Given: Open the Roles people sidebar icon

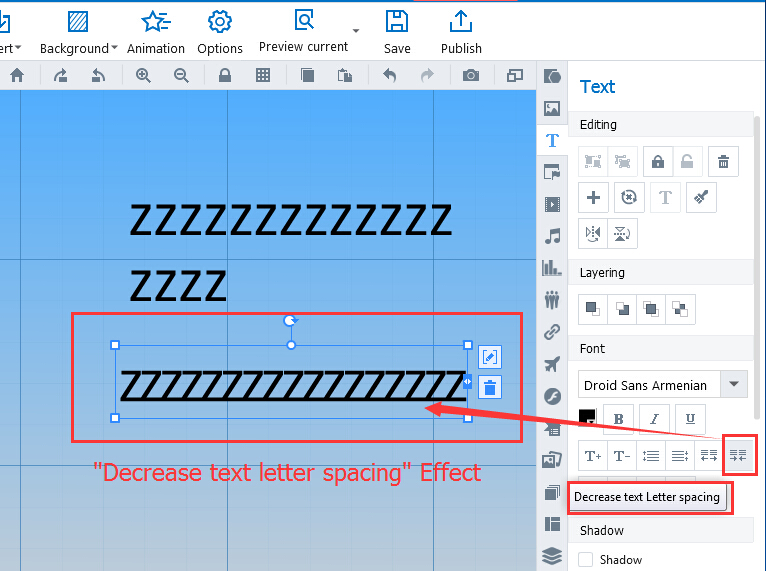Looking at the screenshot, I should tap(552, 300).
